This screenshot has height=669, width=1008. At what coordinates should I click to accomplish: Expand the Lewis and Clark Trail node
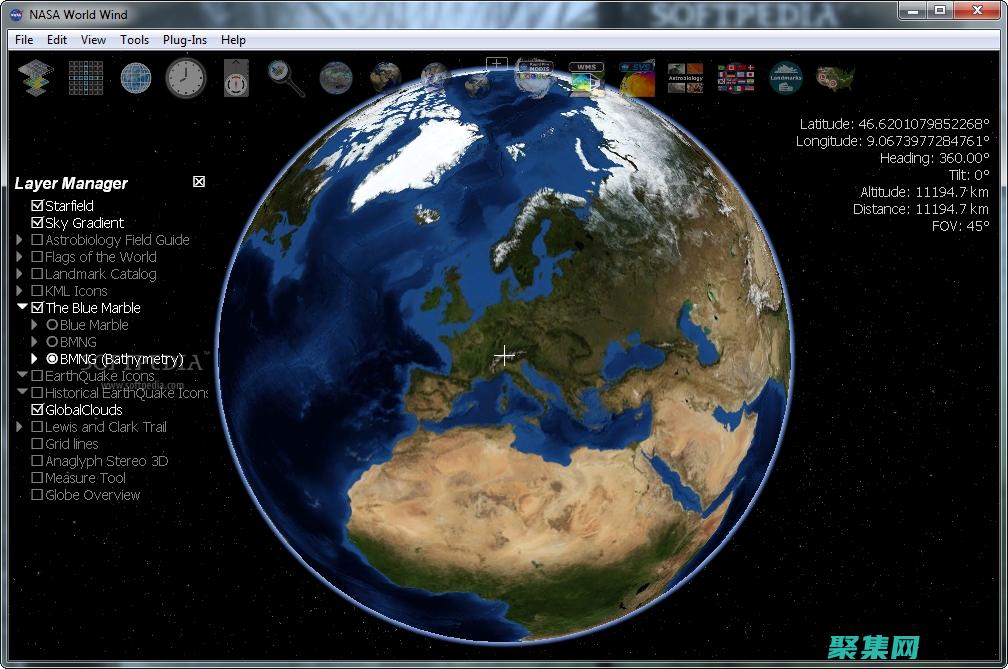click(x=20, y=427)
